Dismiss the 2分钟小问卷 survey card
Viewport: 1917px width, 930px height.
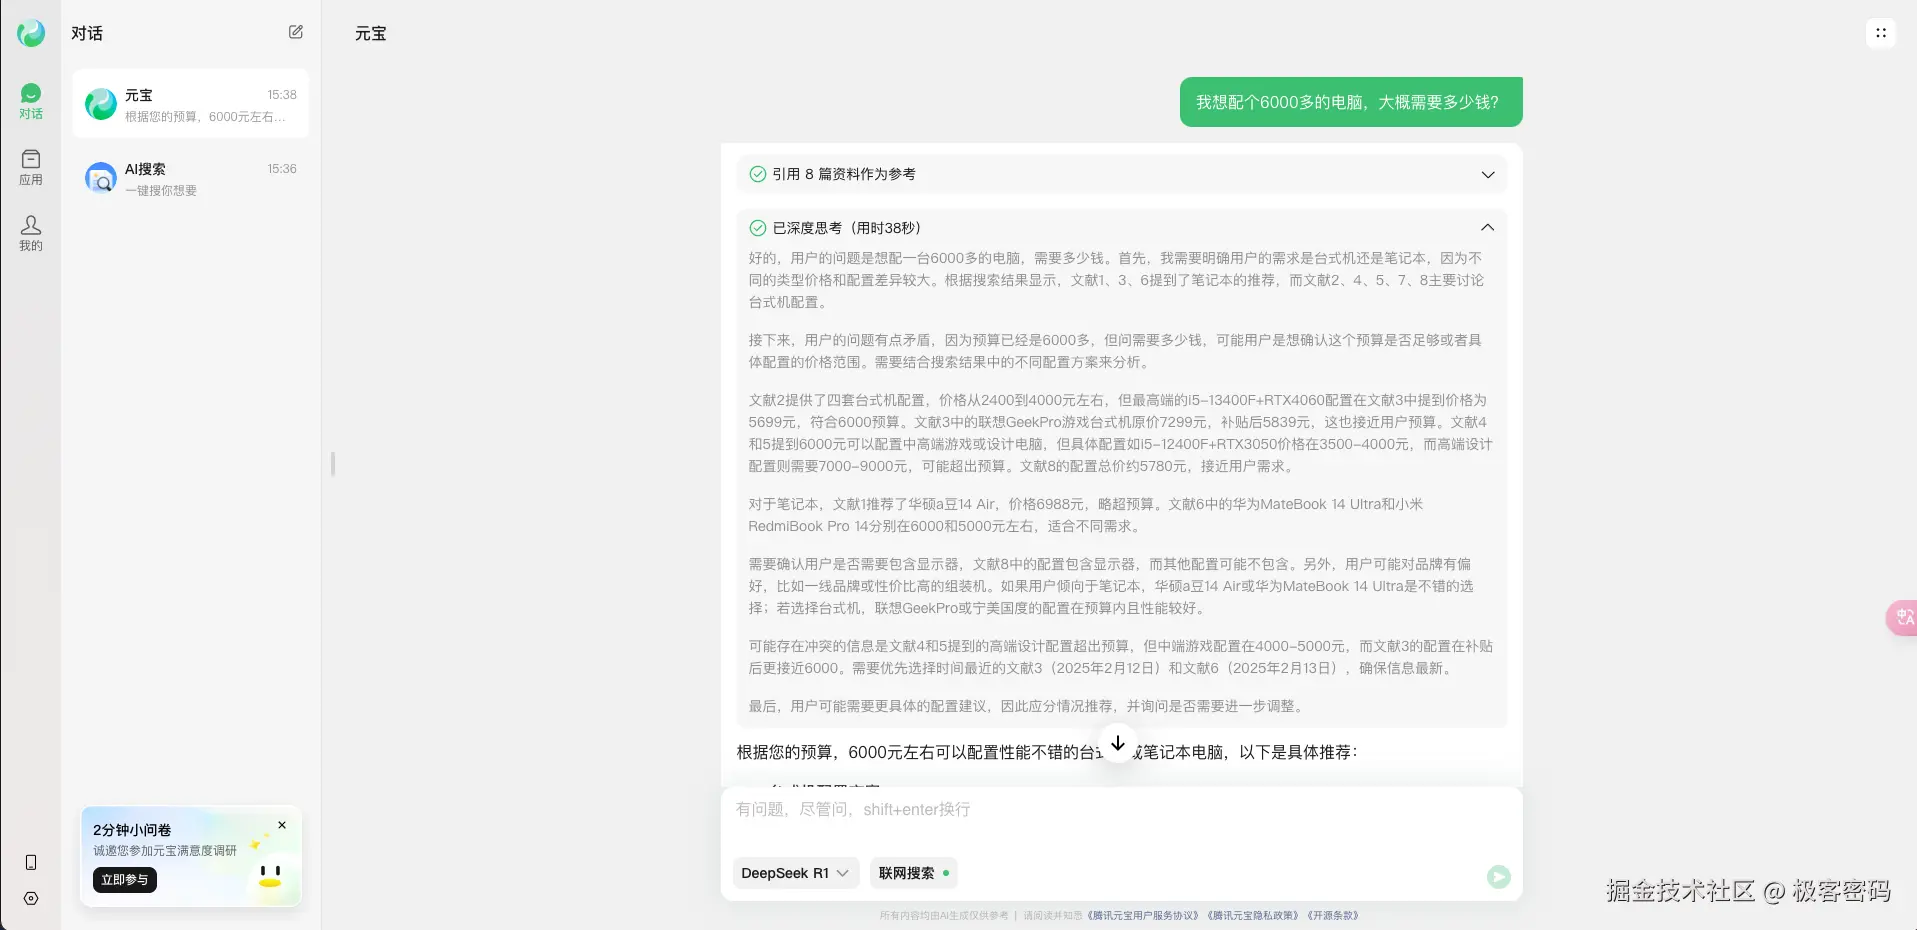pyautogui.click(x=281, y=825)
